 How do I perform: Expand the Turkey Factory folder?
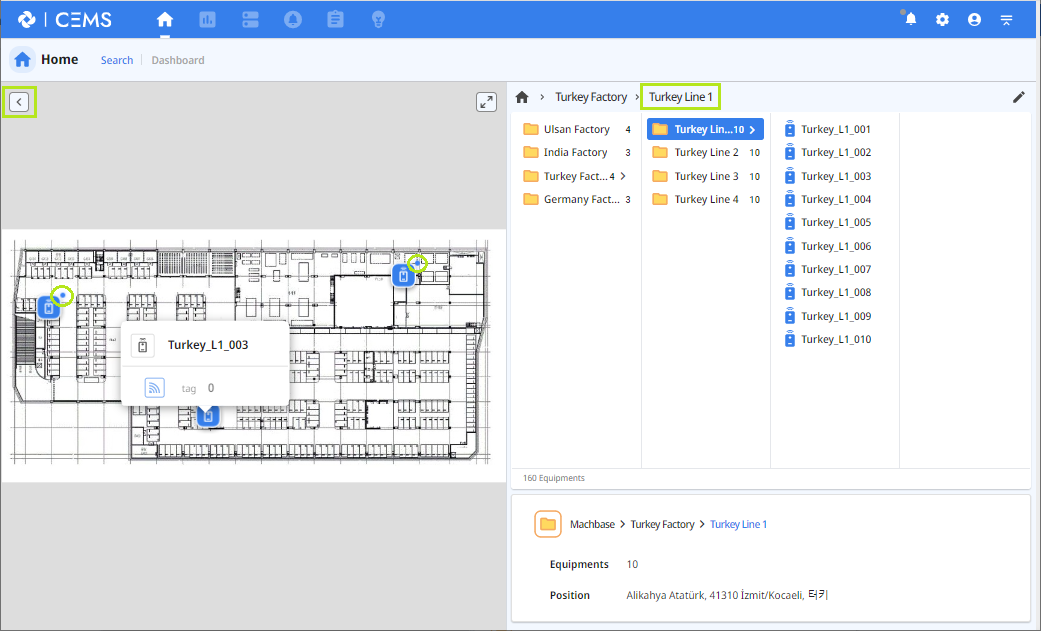point(576,176)
